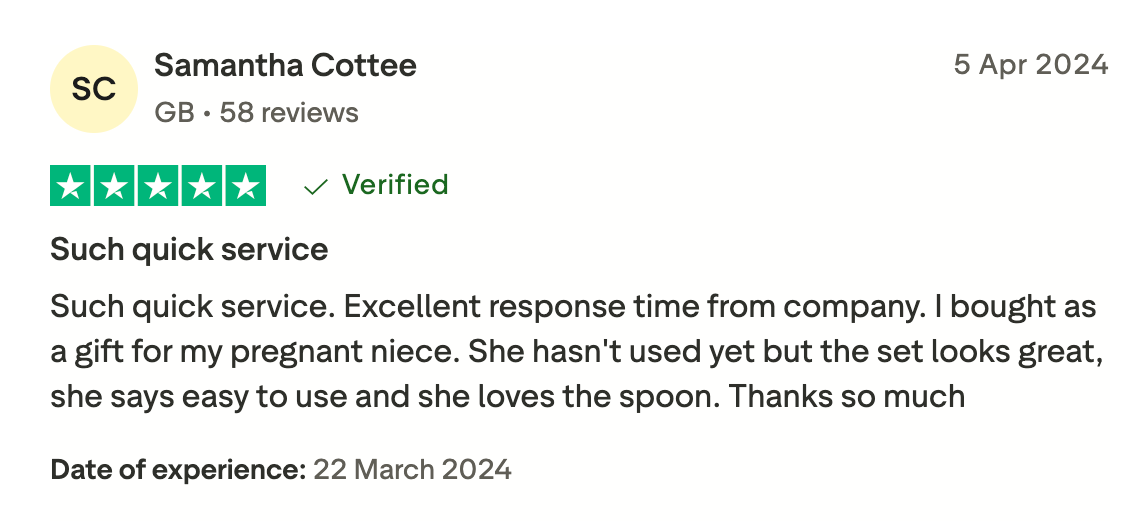Click the dot separator before '58 reviews'
The height and width of the screenshot is (521, 1147).
click(x=207, y=113)
